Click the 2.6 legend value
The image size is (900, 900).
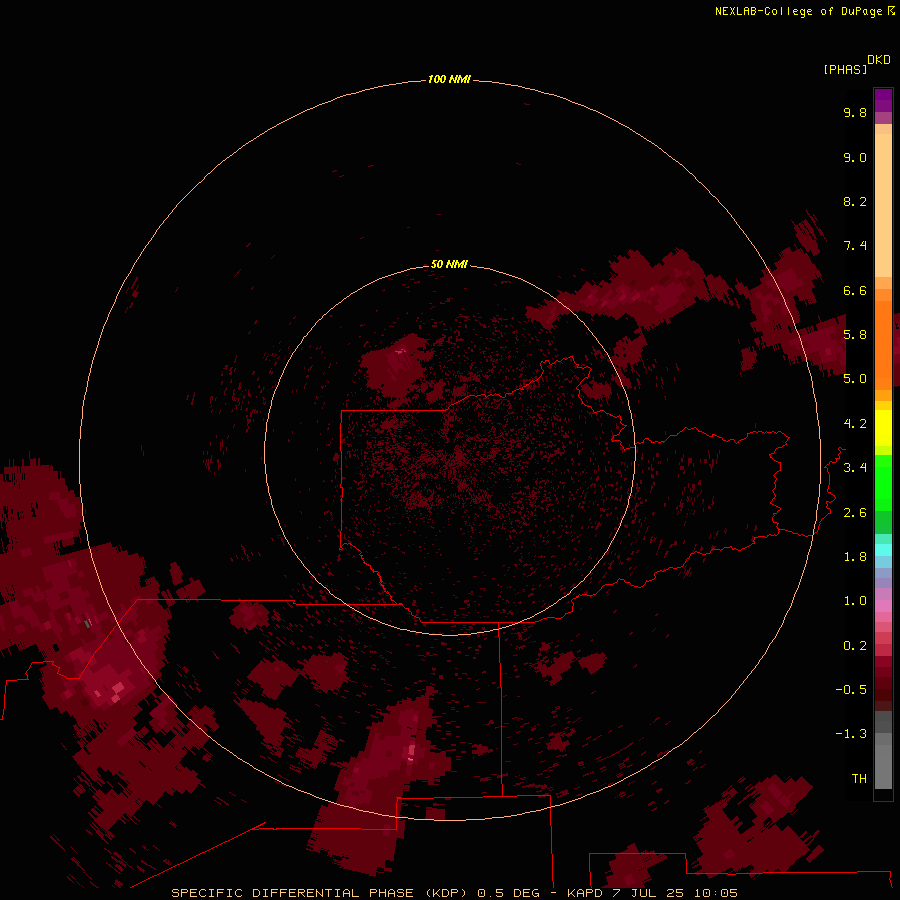pos(855,513)
